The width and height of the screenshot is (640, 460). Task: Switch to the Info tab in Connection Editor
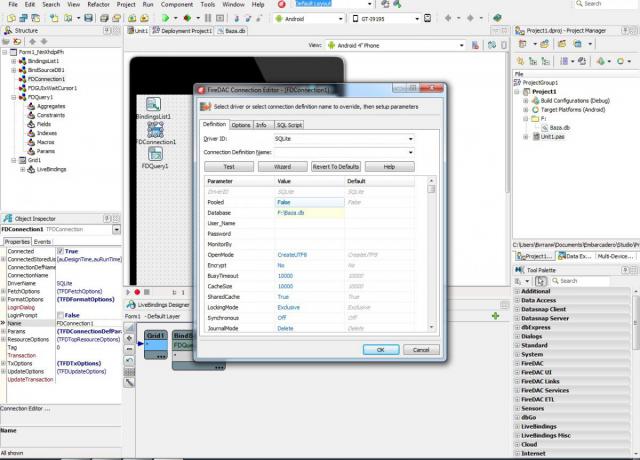261,125
